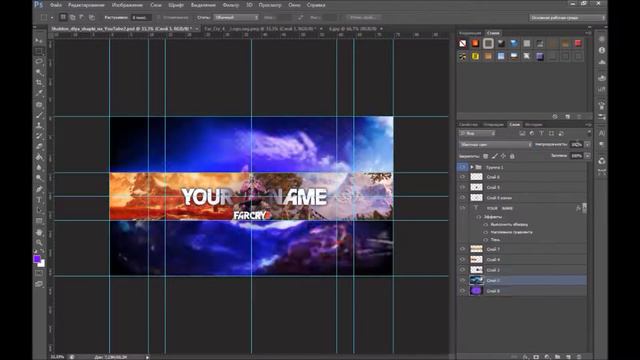Screen dimensions: 640x360
Task: Hide layer Слой 6
Action: pyautogui.click(x=462, y=177)
